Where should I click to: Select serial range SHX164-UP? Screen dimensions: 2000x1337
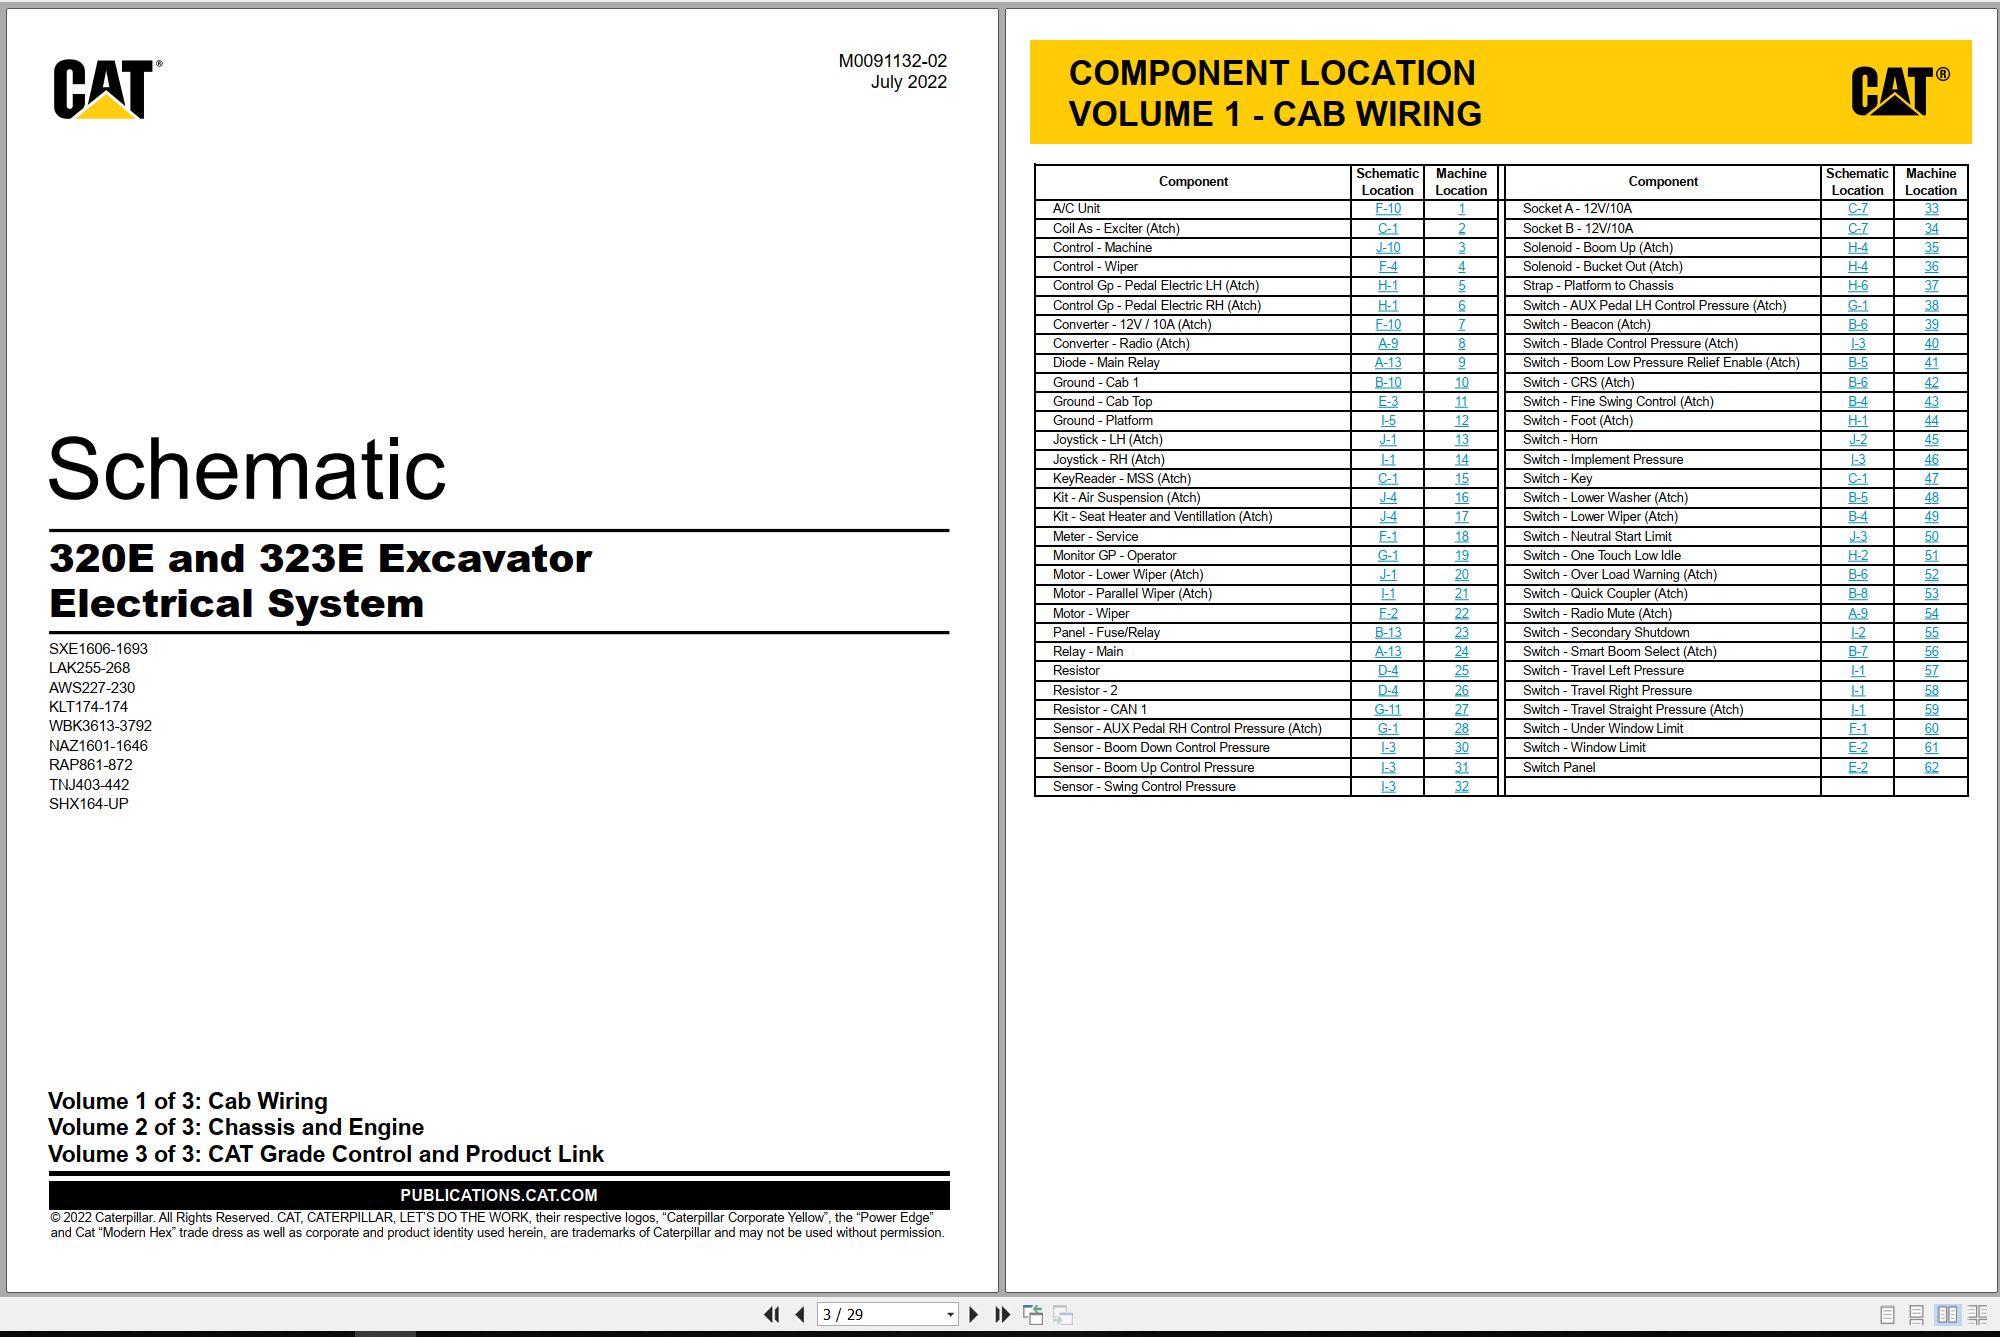pos(89,804)
